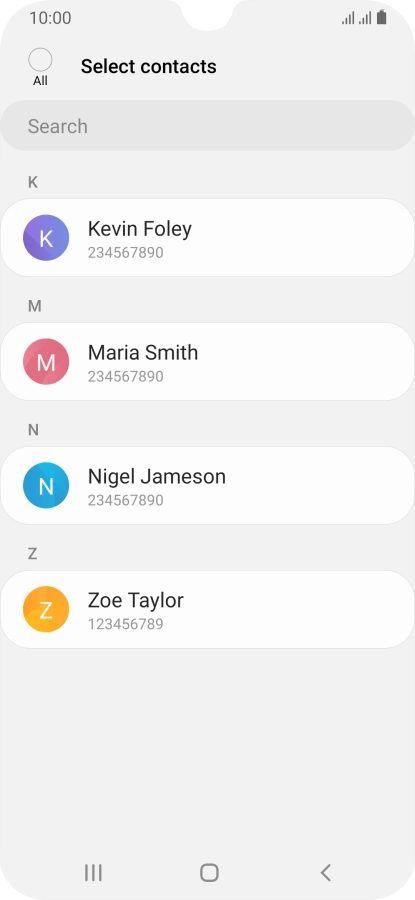
Task: Tap the orange Z avatar for Zoe Taylor
Action: click(x=46, y=610)
